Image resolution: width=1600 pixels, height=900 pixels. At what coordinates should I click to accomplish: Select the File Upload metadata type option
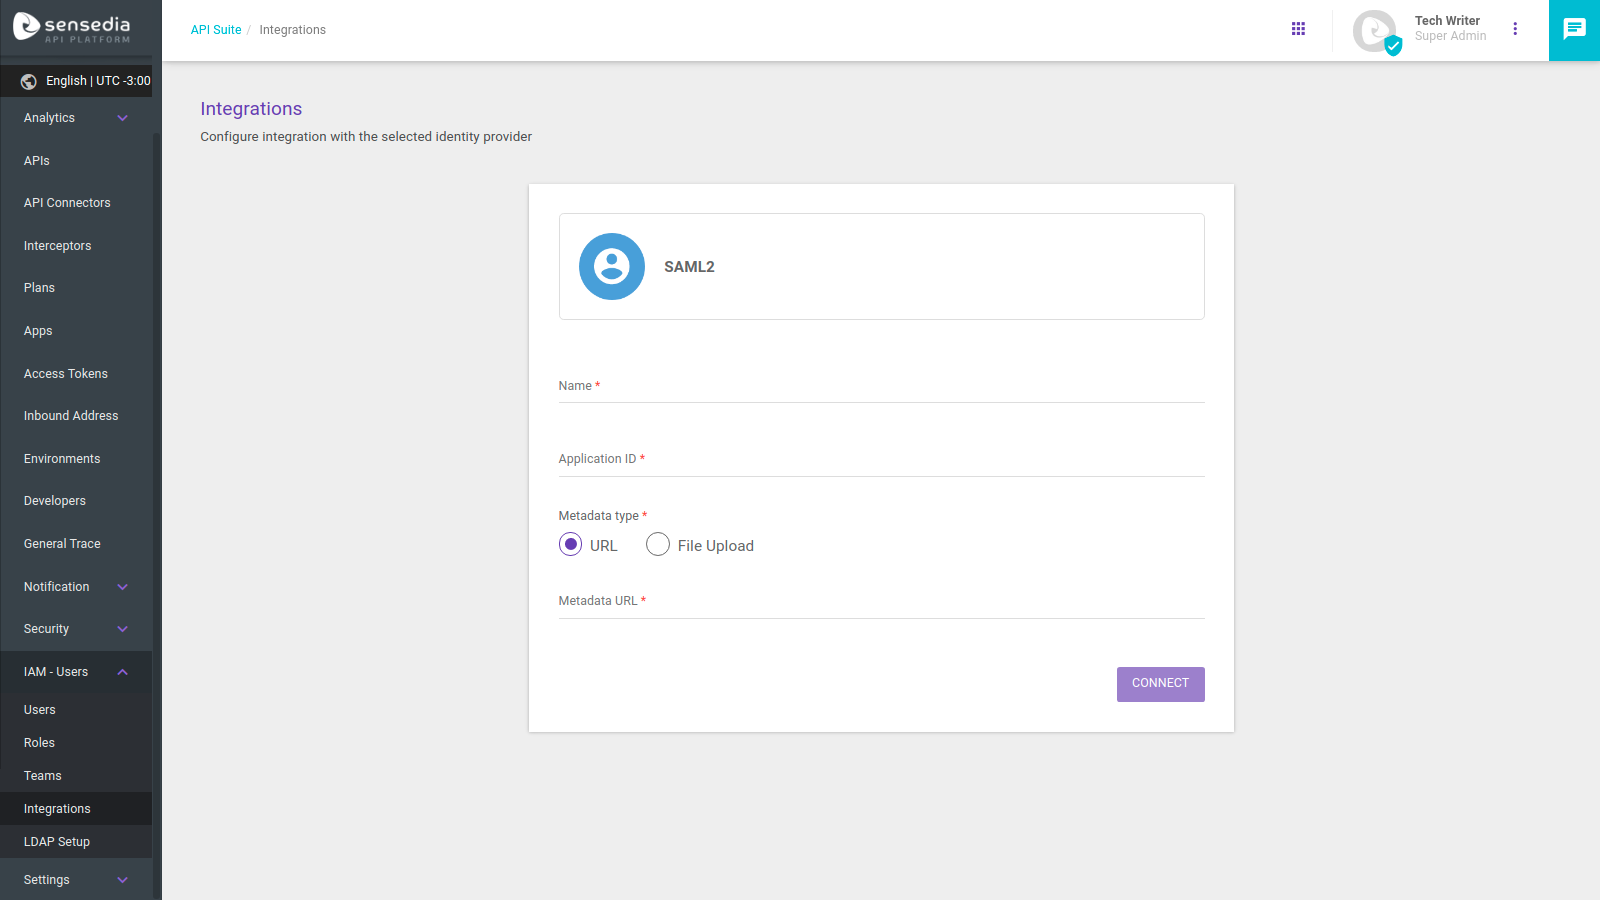tap(658, 544)
